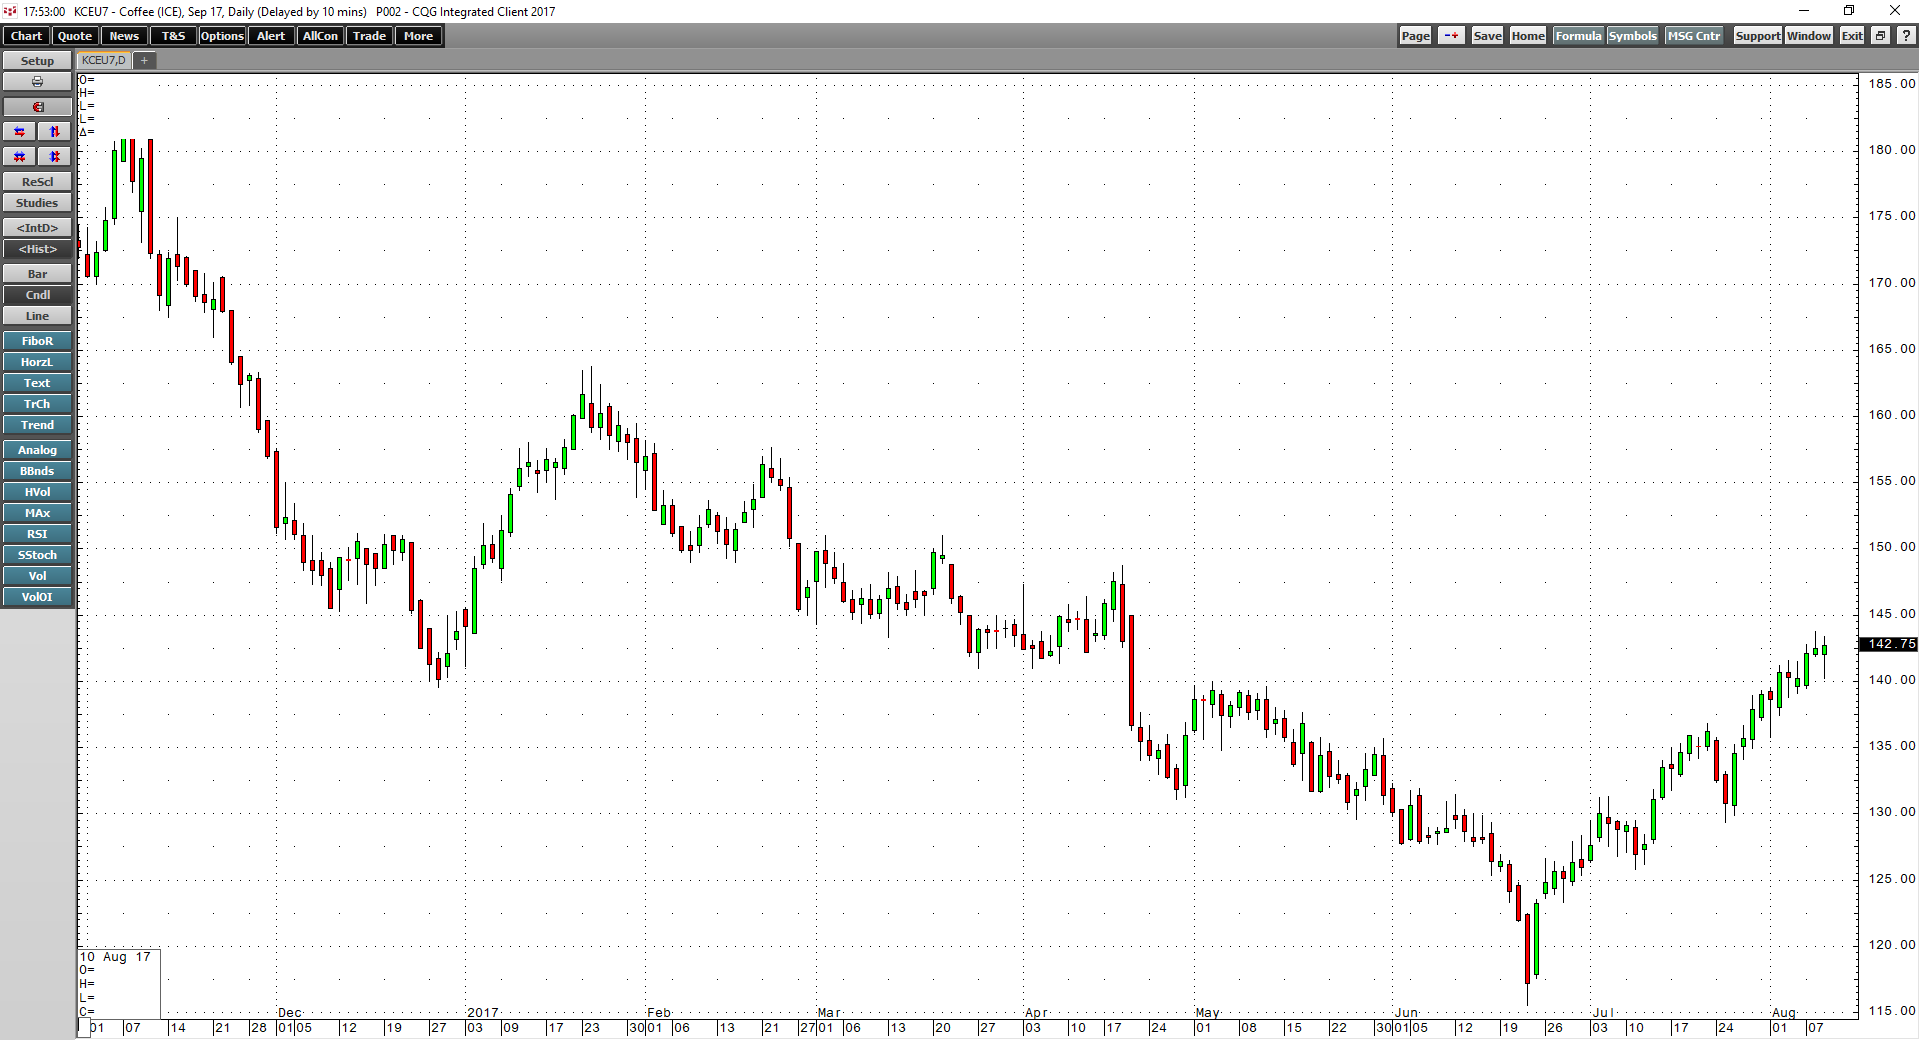Open the Window menu

tap(1809, 36)
